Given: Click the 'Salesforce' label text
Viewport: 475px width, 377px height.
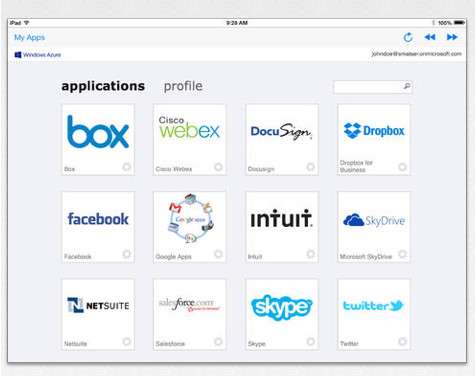Looking at the screenshot, I should click(170, 344).
